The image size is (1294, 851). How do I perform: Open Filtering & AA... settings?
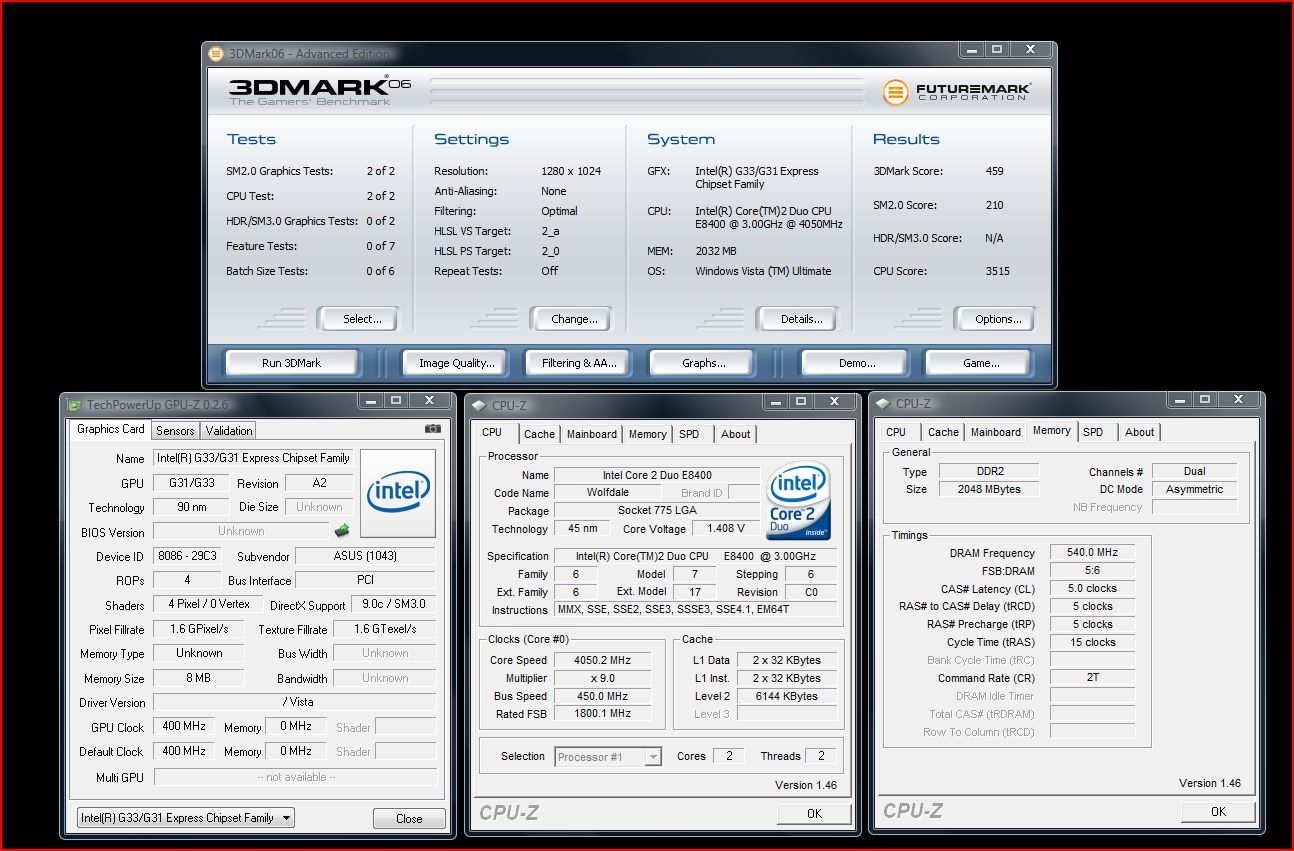coord(579,363)
